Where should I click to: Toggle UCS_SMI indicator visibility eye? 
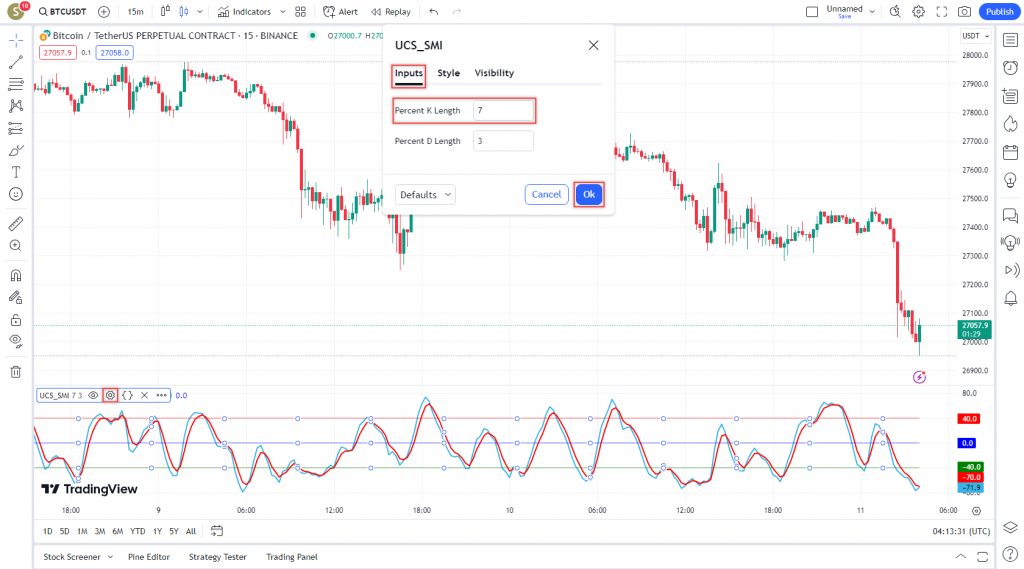(x=93, y=395)
